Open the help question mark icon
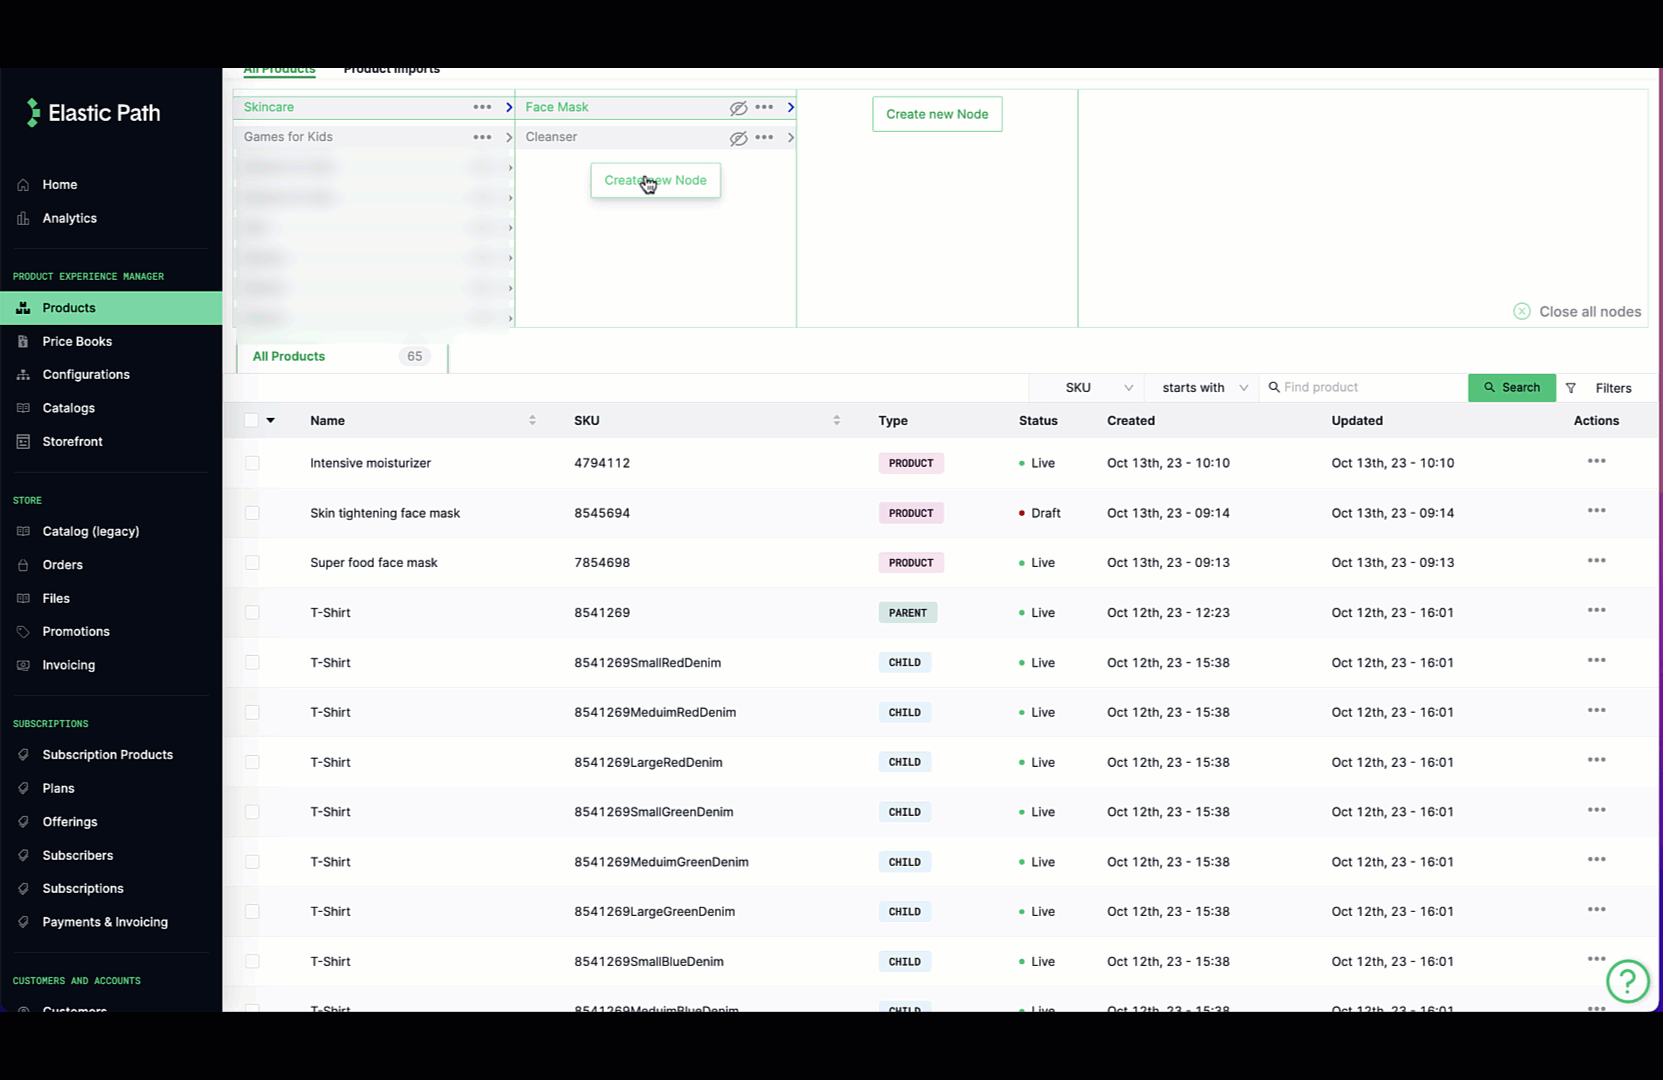Viewport: 1663px width, 1080px height. pyautogui.click(x=1627, y=981)
